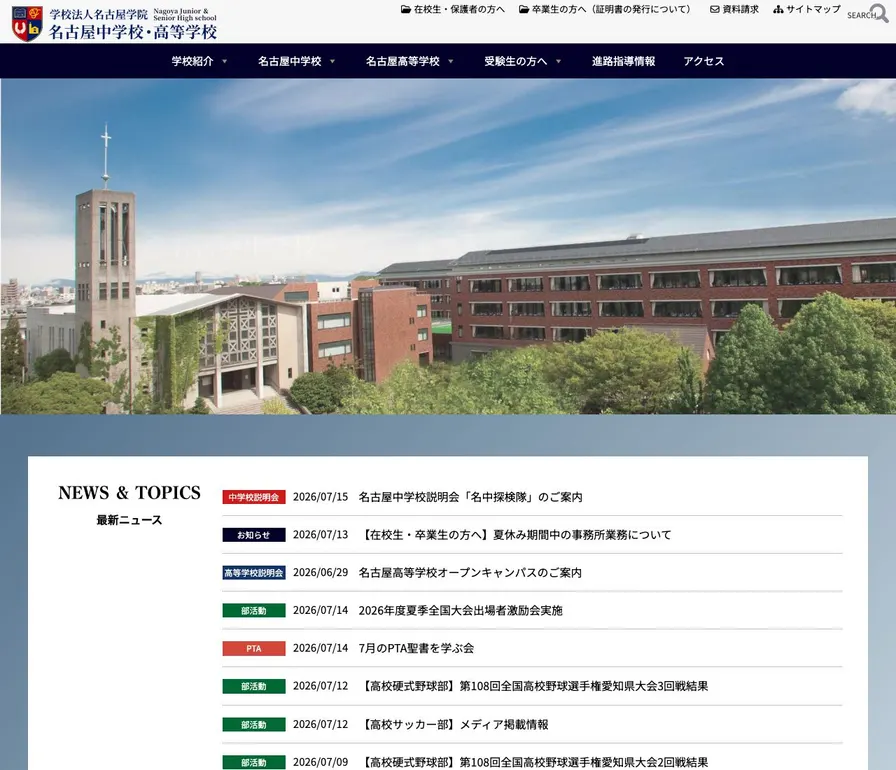This screenshot has height=770, width=896.
Task: Click Nagoya Junior & Senior High school text
Action: tap(185, 14)
